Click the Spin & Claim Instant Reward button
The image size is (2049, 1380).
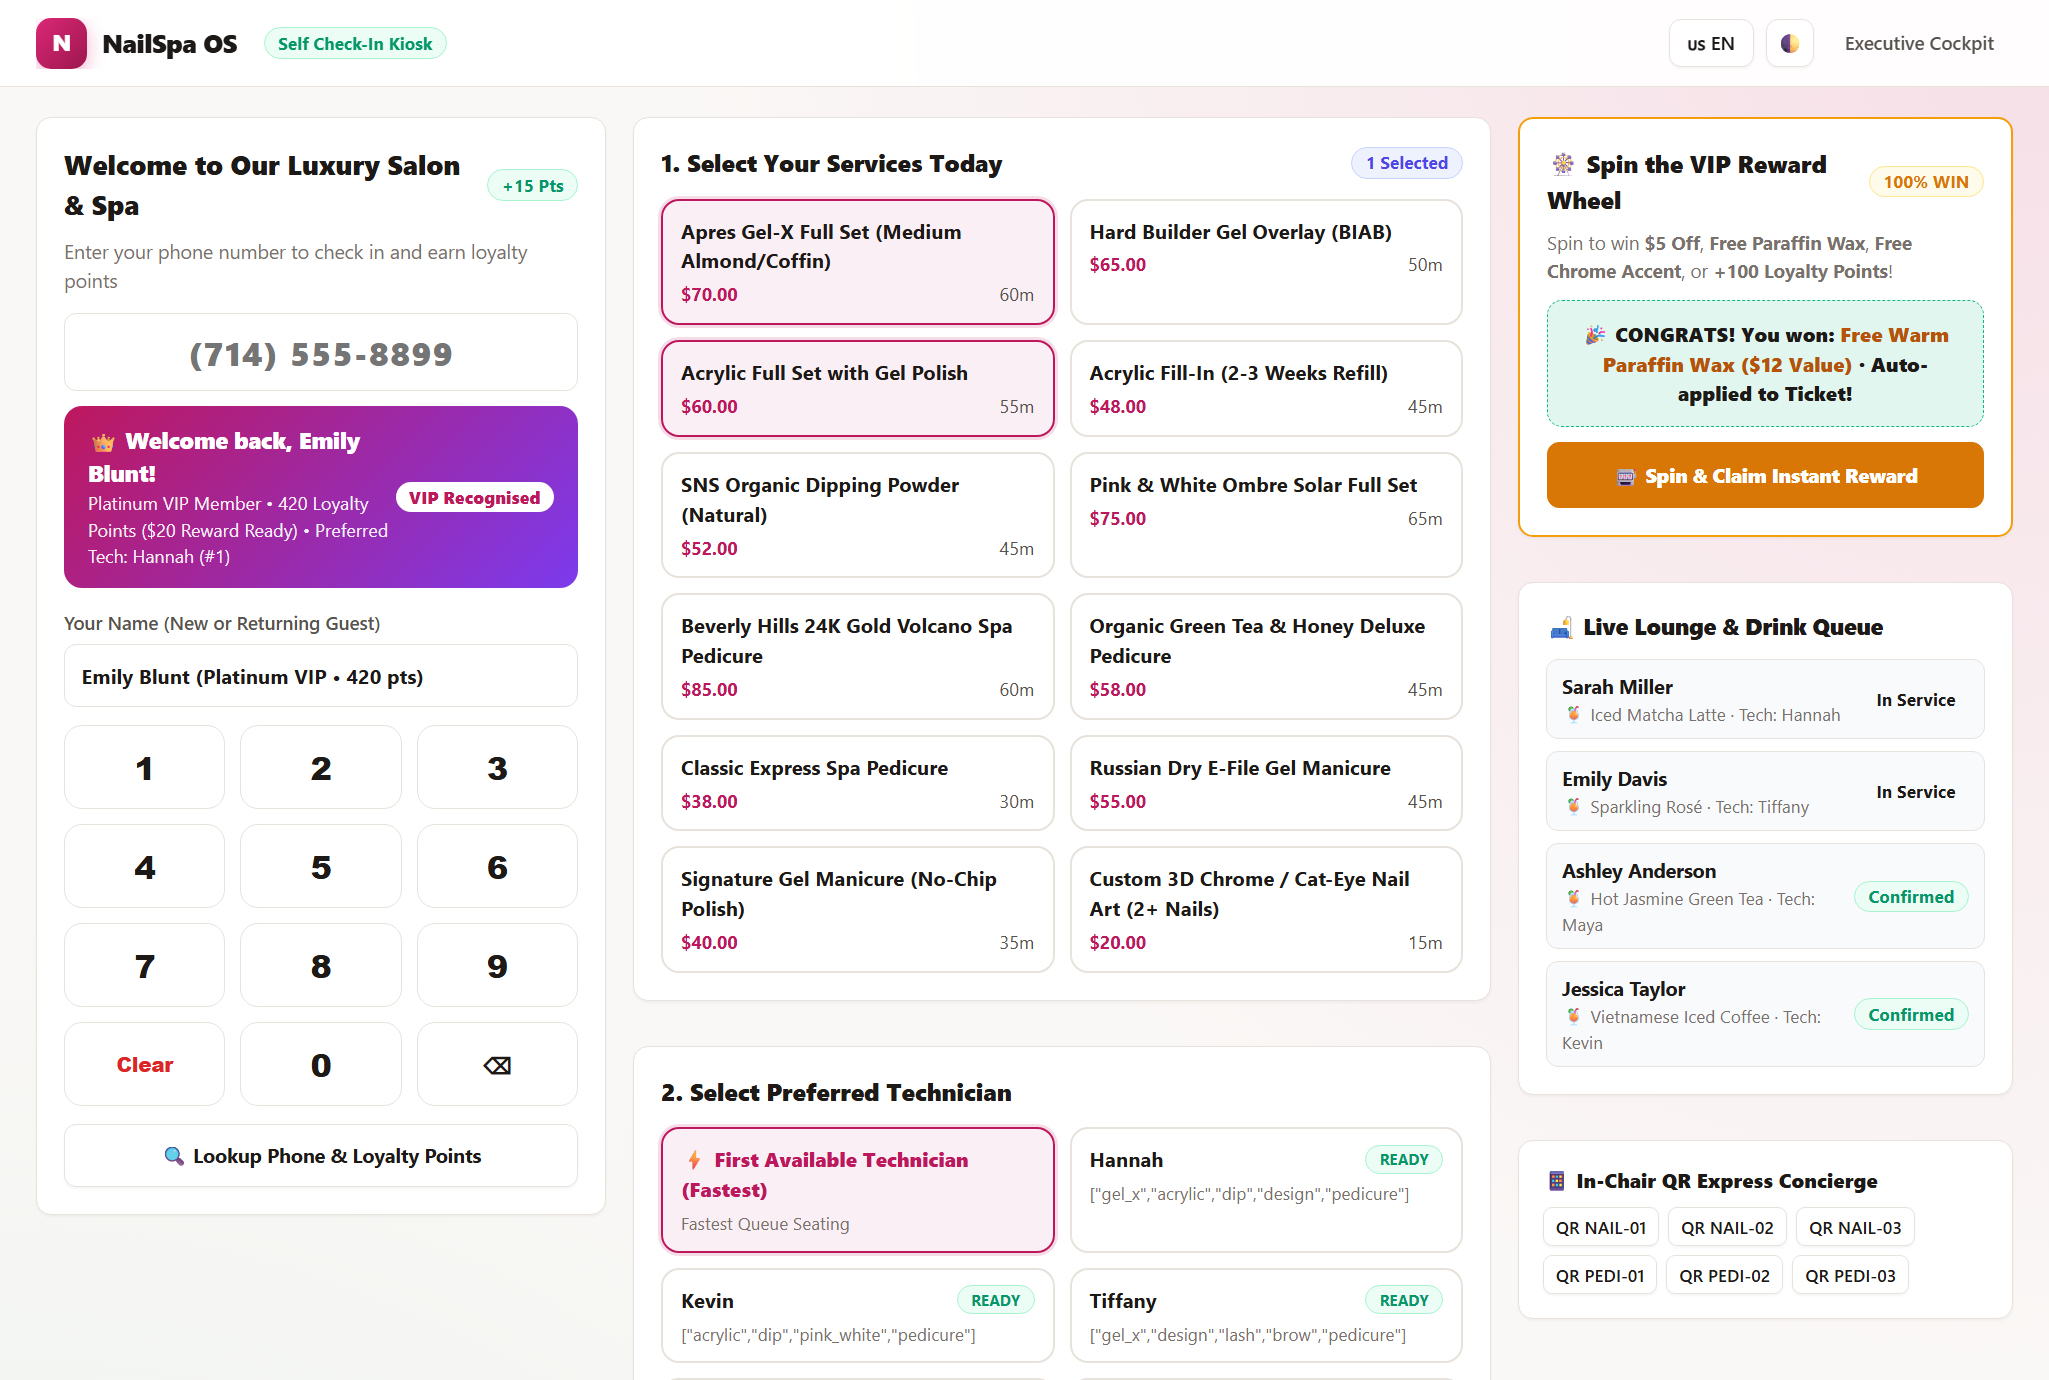(x=1765, y=475)
